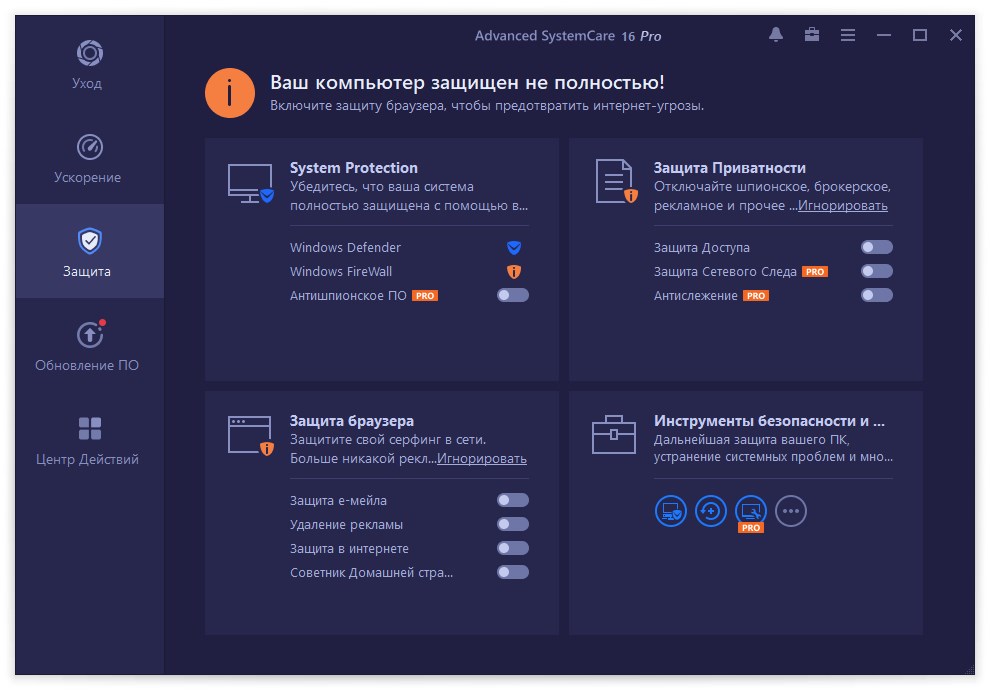Click Игнорировать link in Защита браузера
Viewport: 990px width, 690px height.
(x=482, y=459)
